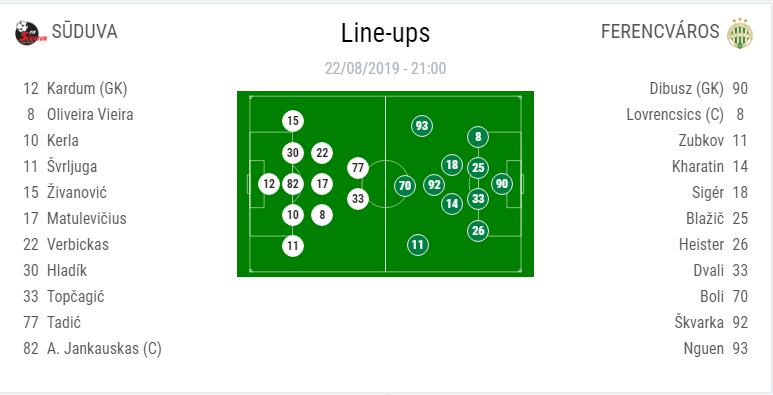Image resolution: width=773 pixels, height=395 pixels.
Task: Select A. Jankauskas (C) player entry
Action: pyautogui.click(x=104, y=349)
